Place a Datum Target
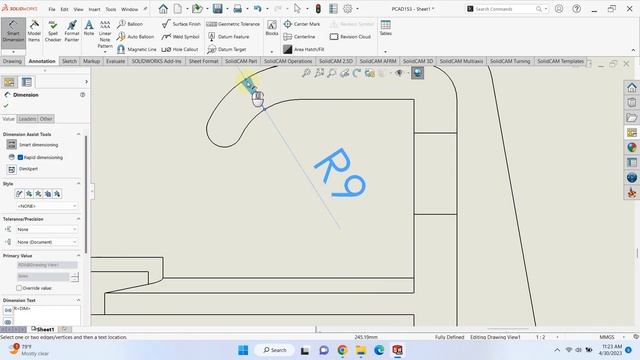The image size is (640, 360). point(227,49)
